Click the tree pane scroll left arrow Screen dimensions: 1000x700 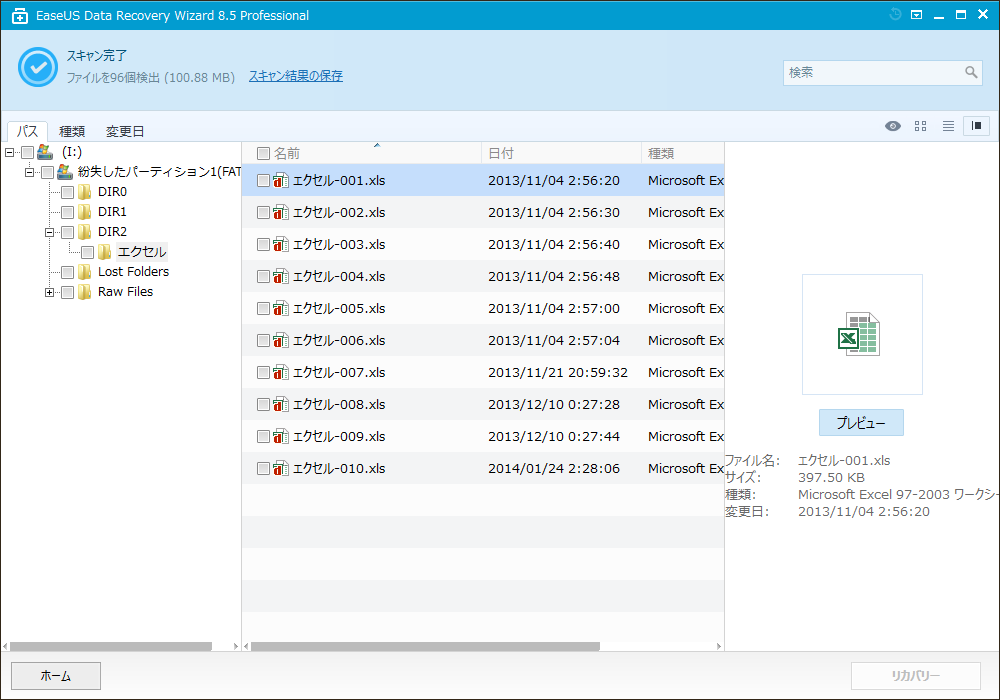[5, 646]
